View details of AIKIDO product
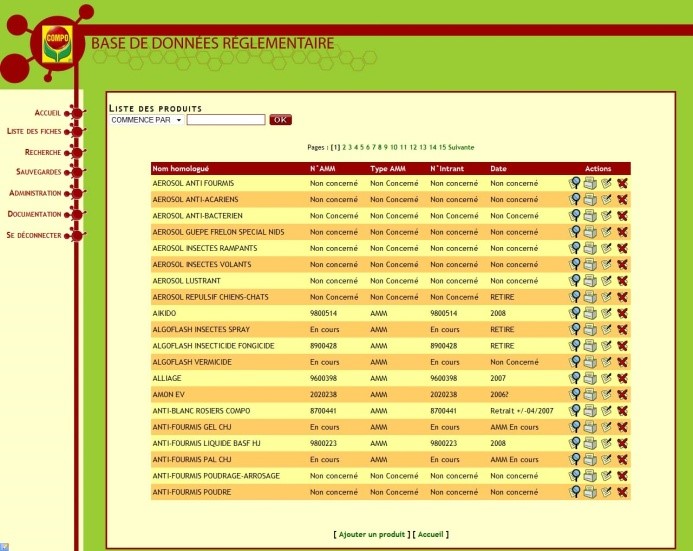 coord(575,313)
